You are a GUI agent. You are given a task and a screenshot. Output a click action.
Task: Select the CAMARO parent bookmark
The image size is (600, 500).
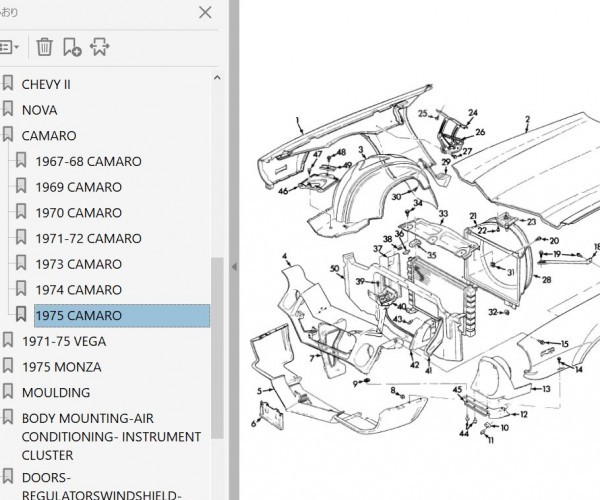tap(49, 136)
